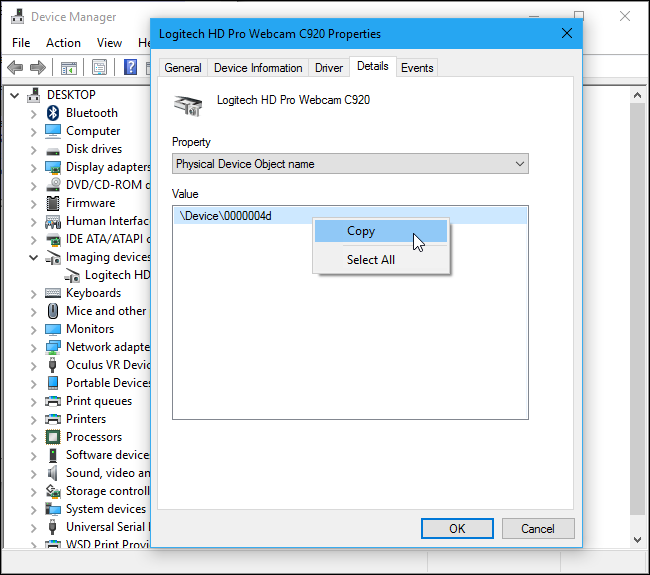Collapse the Imaging devices category
Screen dimensions: 650x575
pos(34,257)
